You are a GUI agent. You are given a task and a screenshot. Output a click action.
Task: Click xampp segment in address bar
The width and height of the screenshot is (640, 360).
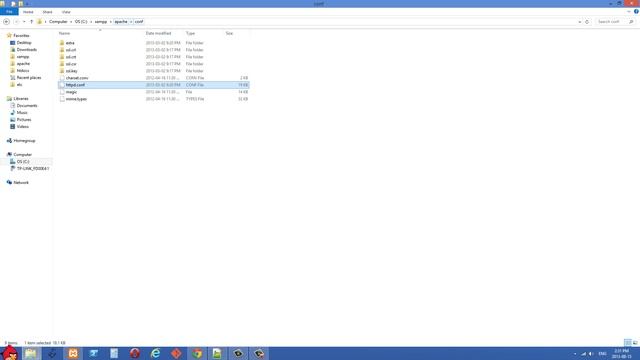pyautogui.click(x=101, y=22)
